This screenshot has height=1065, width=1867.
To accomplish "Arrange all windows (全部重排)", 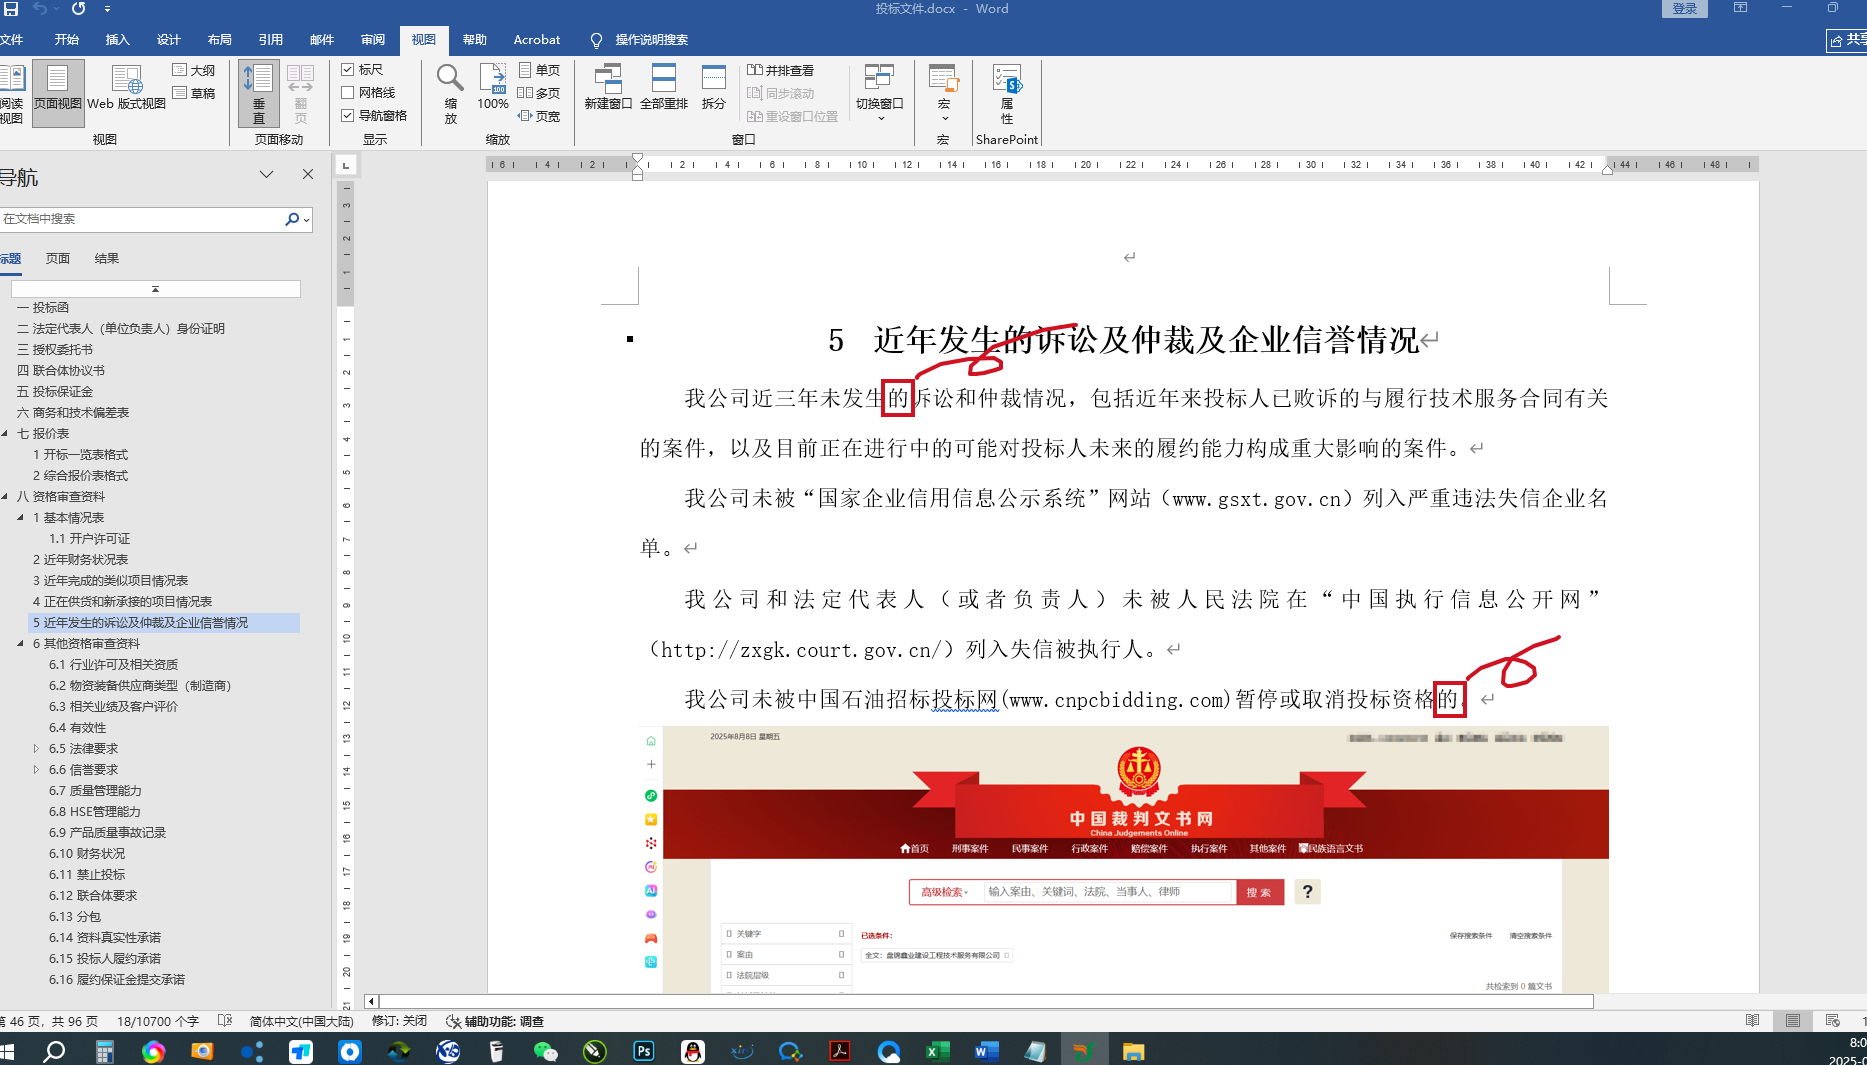I will [664, 88].
